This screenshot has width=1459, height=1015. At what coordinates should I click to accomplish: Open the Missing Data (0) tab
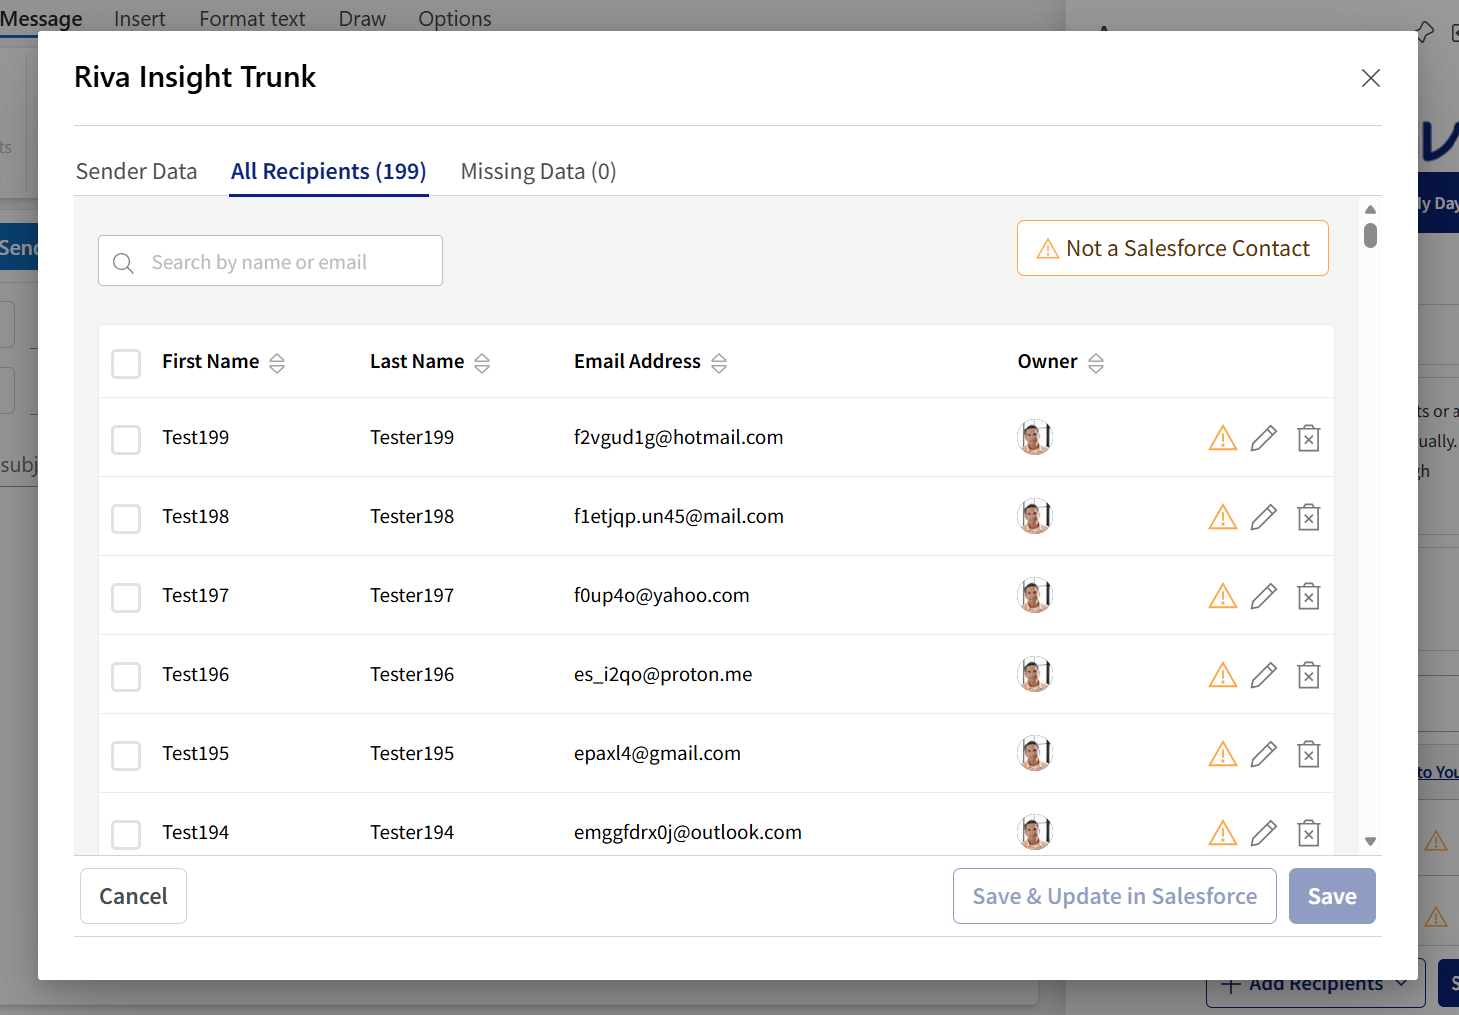pyautogui.click(x=538, y=172)
